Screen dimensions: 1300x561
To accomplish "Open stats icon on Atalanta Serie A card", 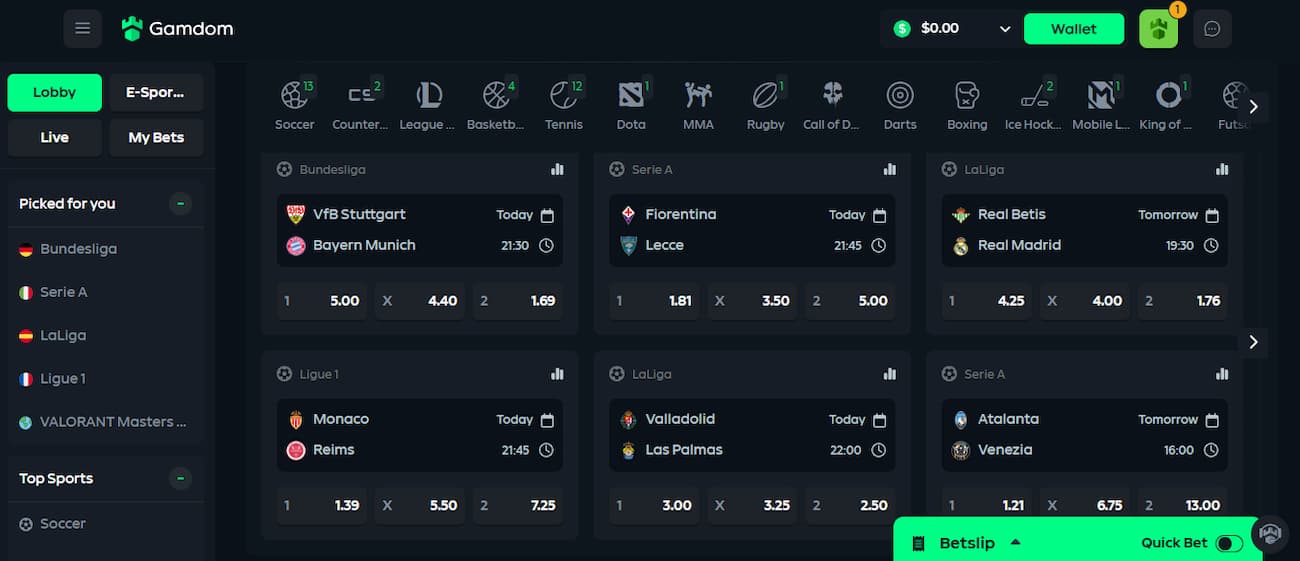I will coord(1222,374).
